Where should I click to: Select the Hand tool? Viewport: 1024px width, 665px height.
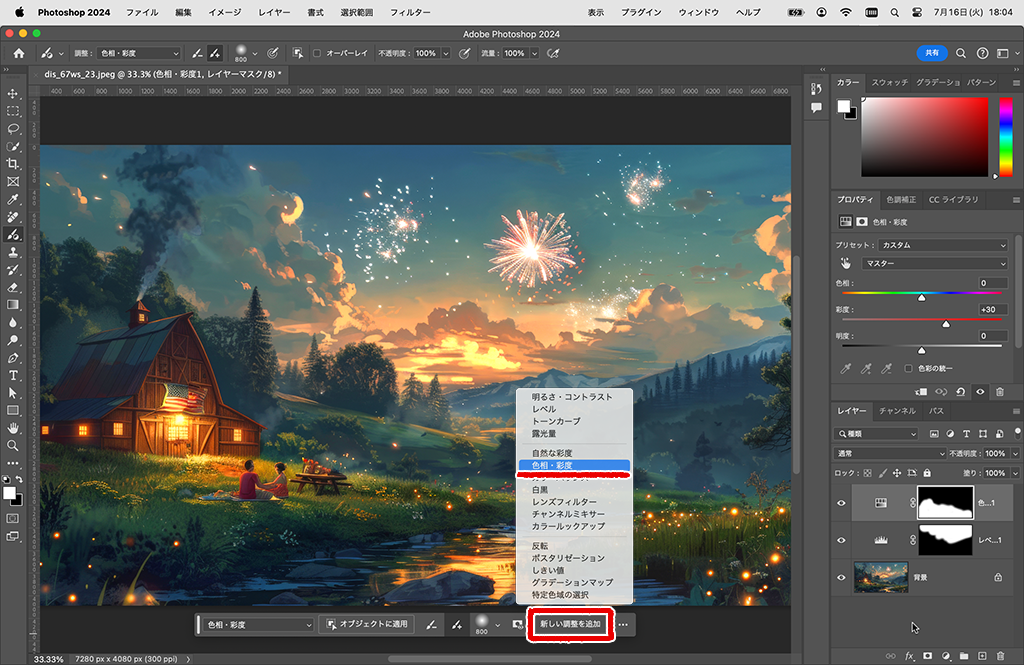[x=12, y=429]
